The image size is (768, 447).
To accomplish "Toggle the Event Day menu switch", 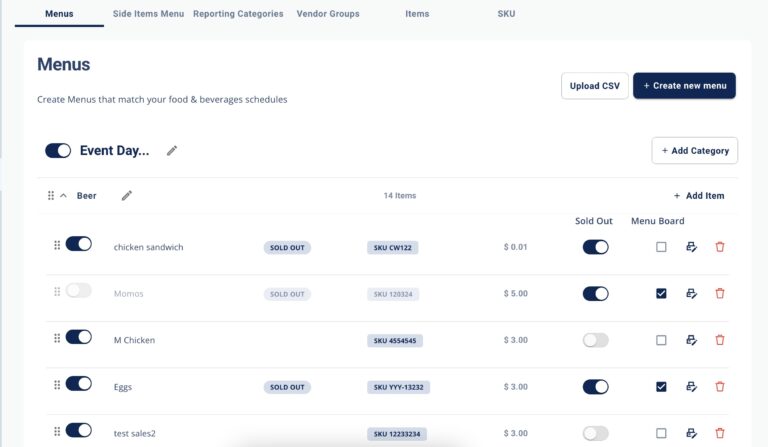I will click(x=58, y=151).
